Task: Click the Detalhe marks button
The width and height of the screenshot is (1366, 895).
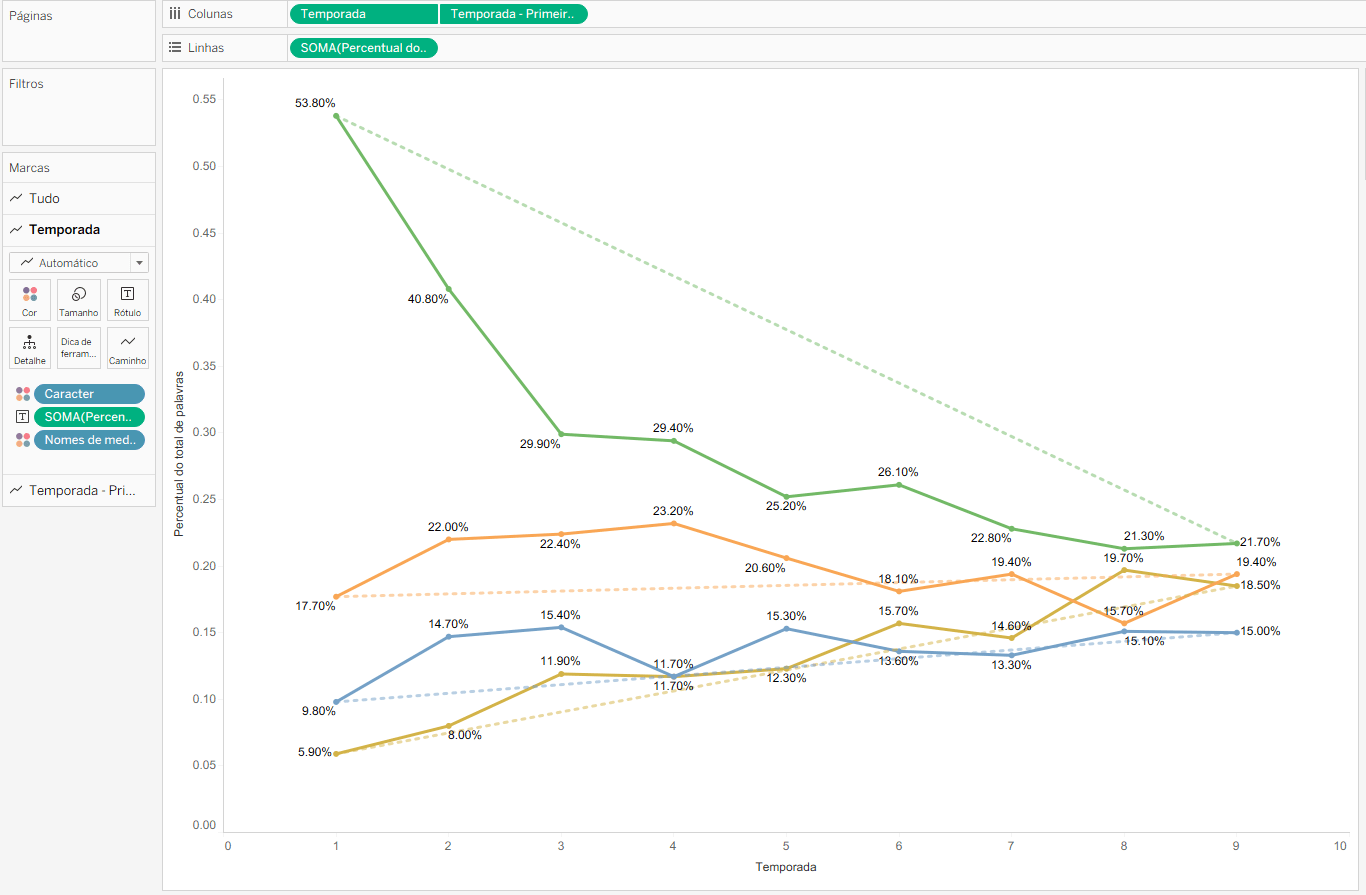Action: point(30,348)
